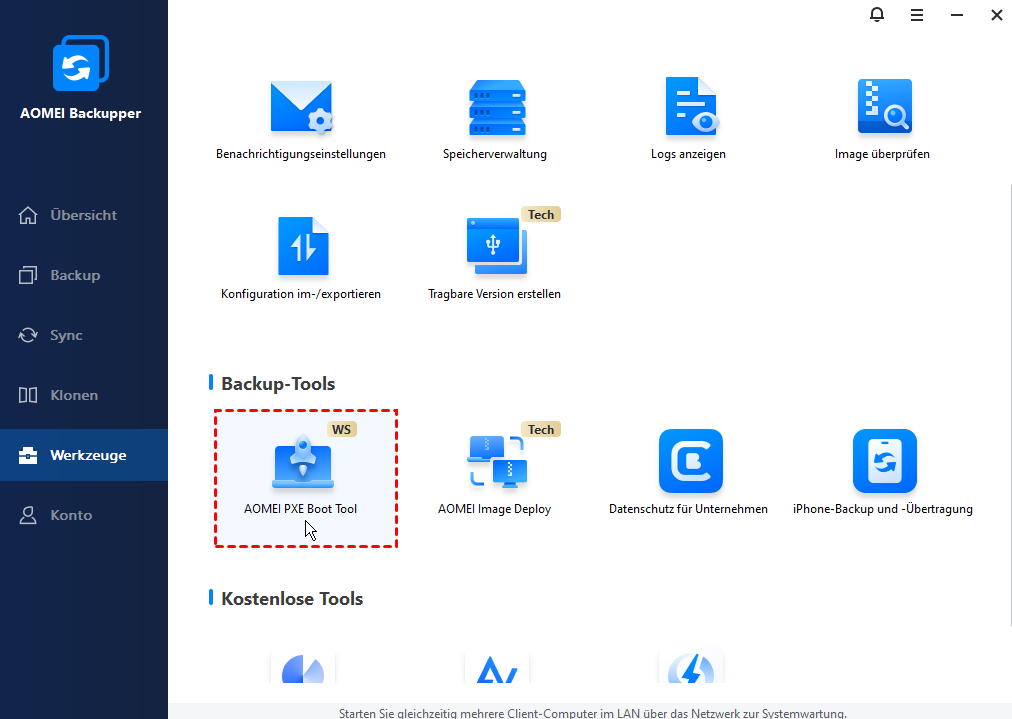This screenshot has width=1012, height=719.
Task: Click the AOMEI PXE Boot Tool label
Action: [x=301, y=509]
